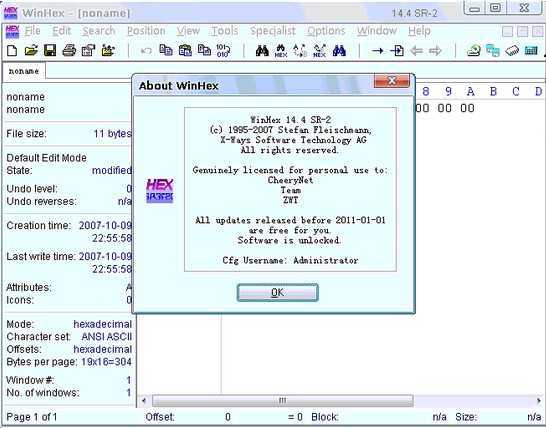The image size is (546, 428).
Task: Click the New file toolbar icon
Action: point(12,50)
